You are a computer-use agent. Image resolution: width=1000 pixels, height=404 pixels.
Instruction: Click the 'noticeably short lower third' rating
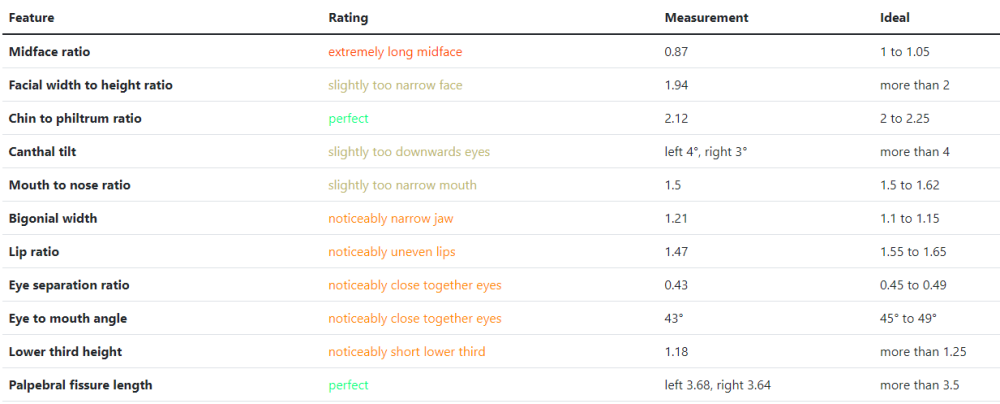407,352
